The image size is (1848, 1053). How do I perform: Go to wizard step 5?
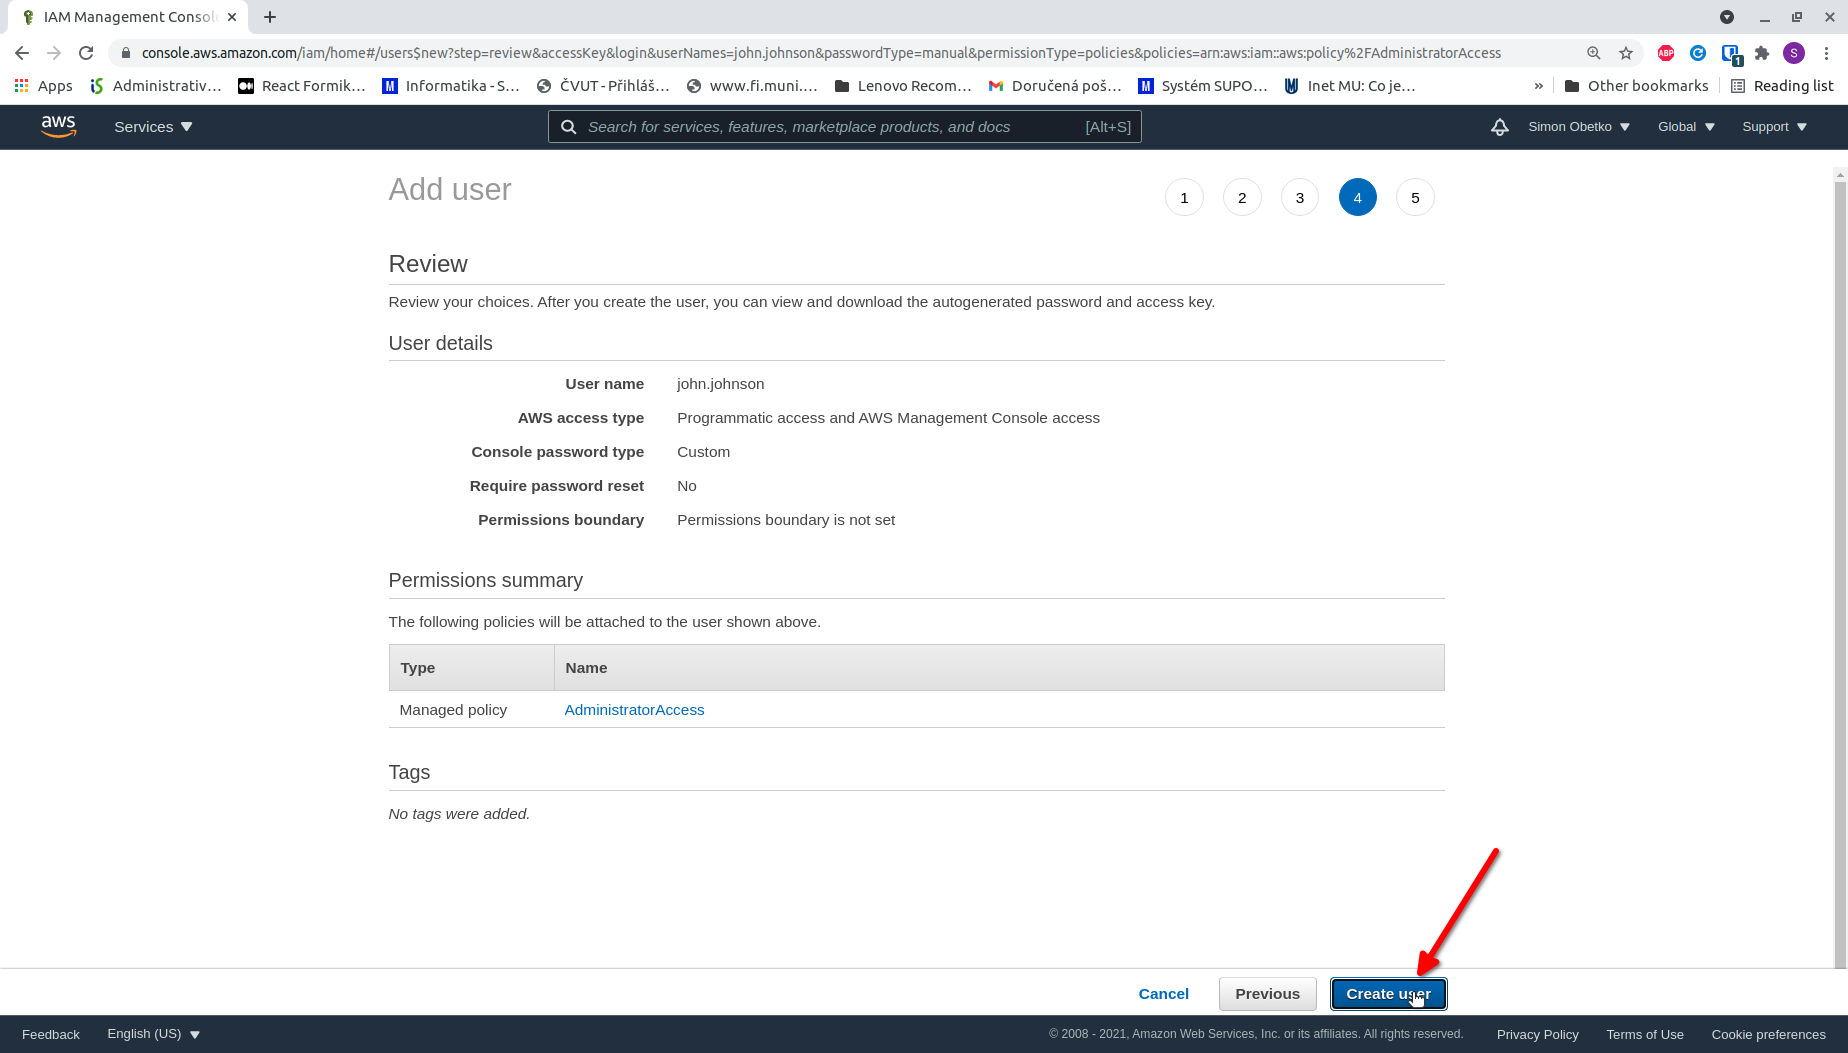pyautogui.click(x=1415, y=198)
